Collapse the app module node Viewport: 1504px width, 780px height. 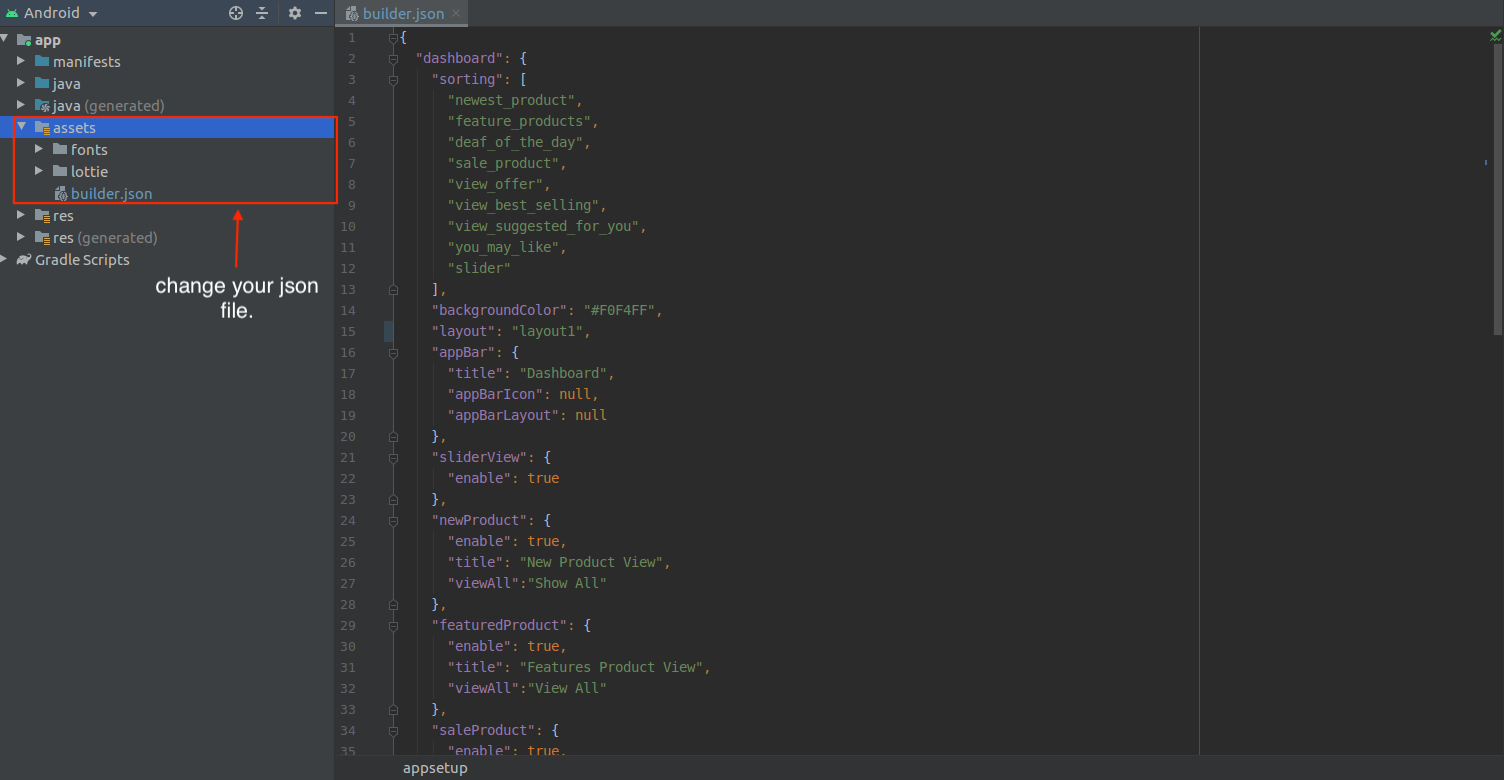tap(5, 39)
